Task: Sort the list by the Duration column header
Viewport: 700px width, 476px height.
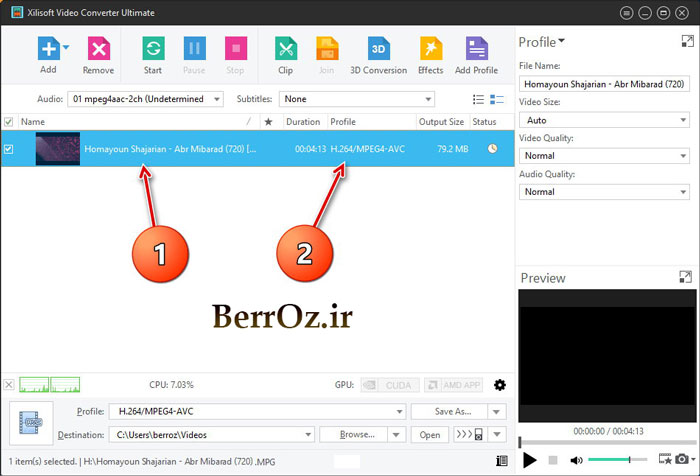Action: (x=303, y=121)
